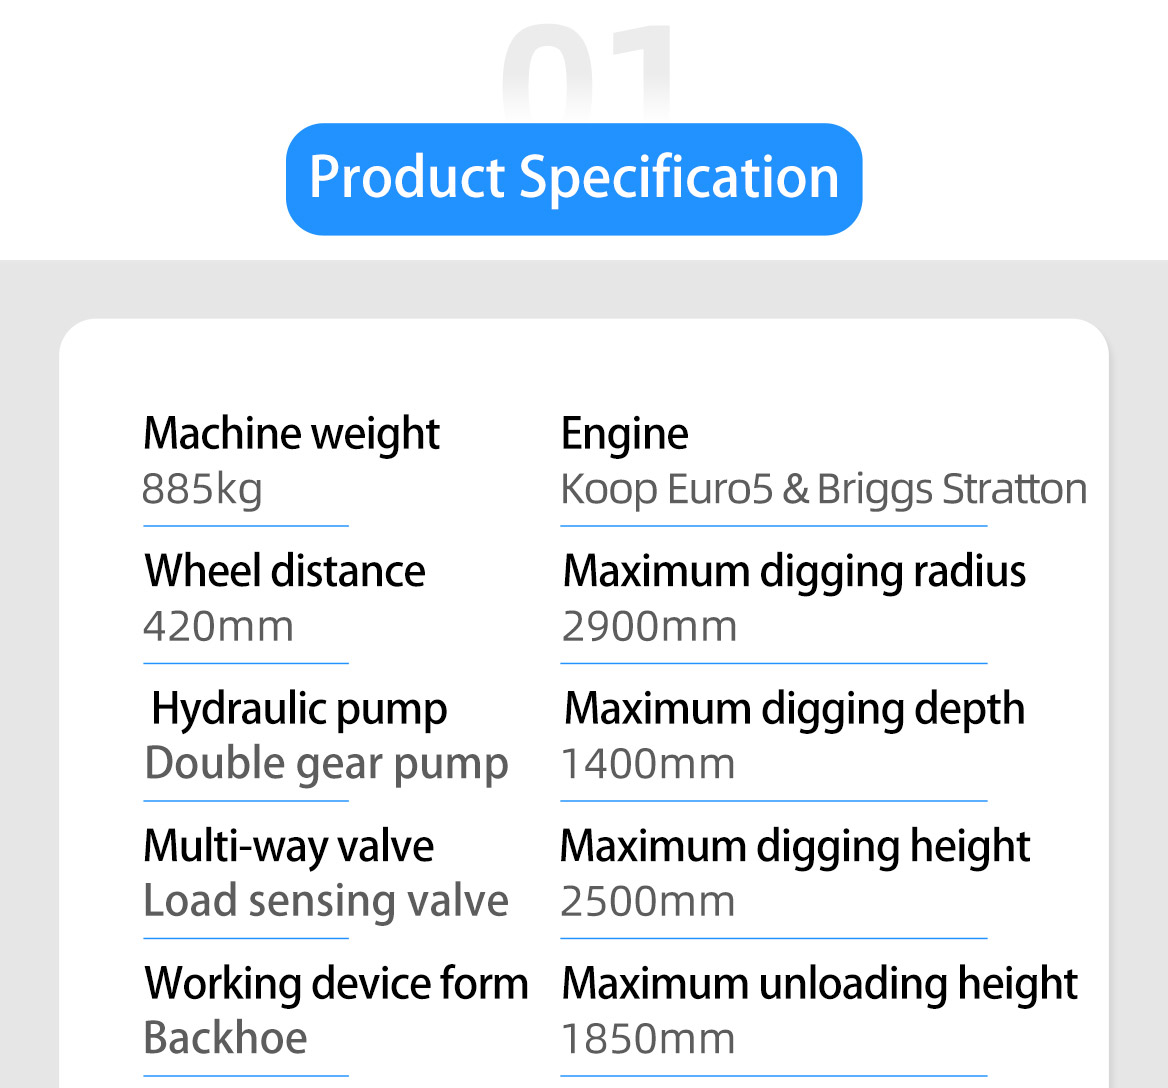Select Maximum digging height heading
The image size is (1168, 1088).
(x=794, y=847)
